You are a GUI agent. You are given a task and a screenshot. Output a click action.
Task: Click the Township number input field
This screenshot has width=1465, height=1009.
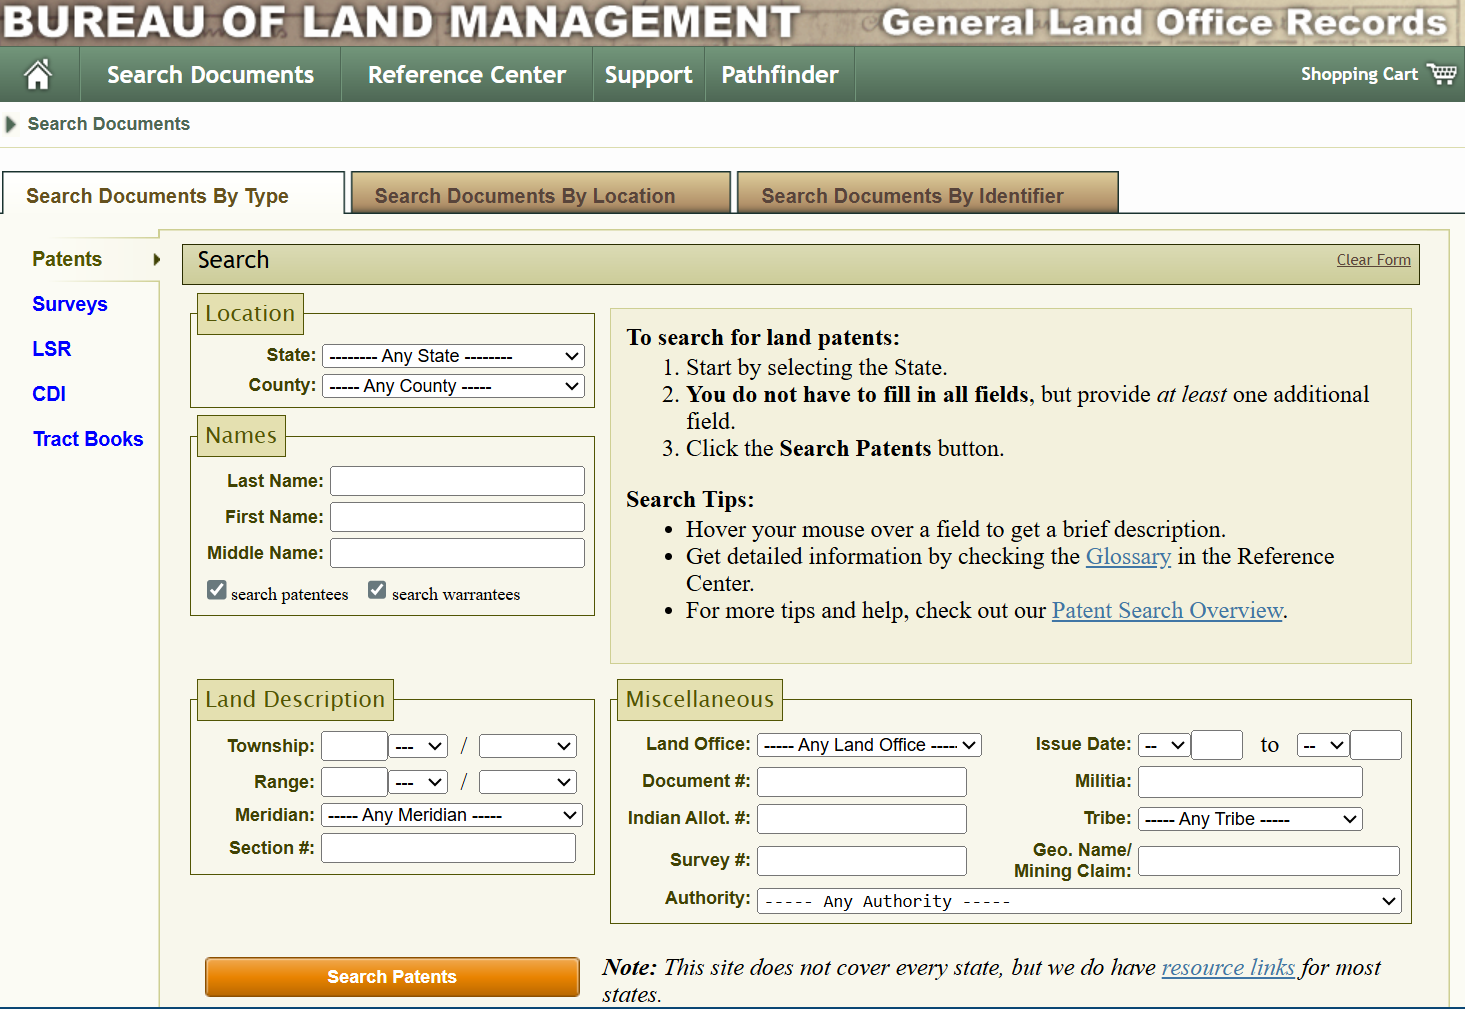(x=354, y=746)
